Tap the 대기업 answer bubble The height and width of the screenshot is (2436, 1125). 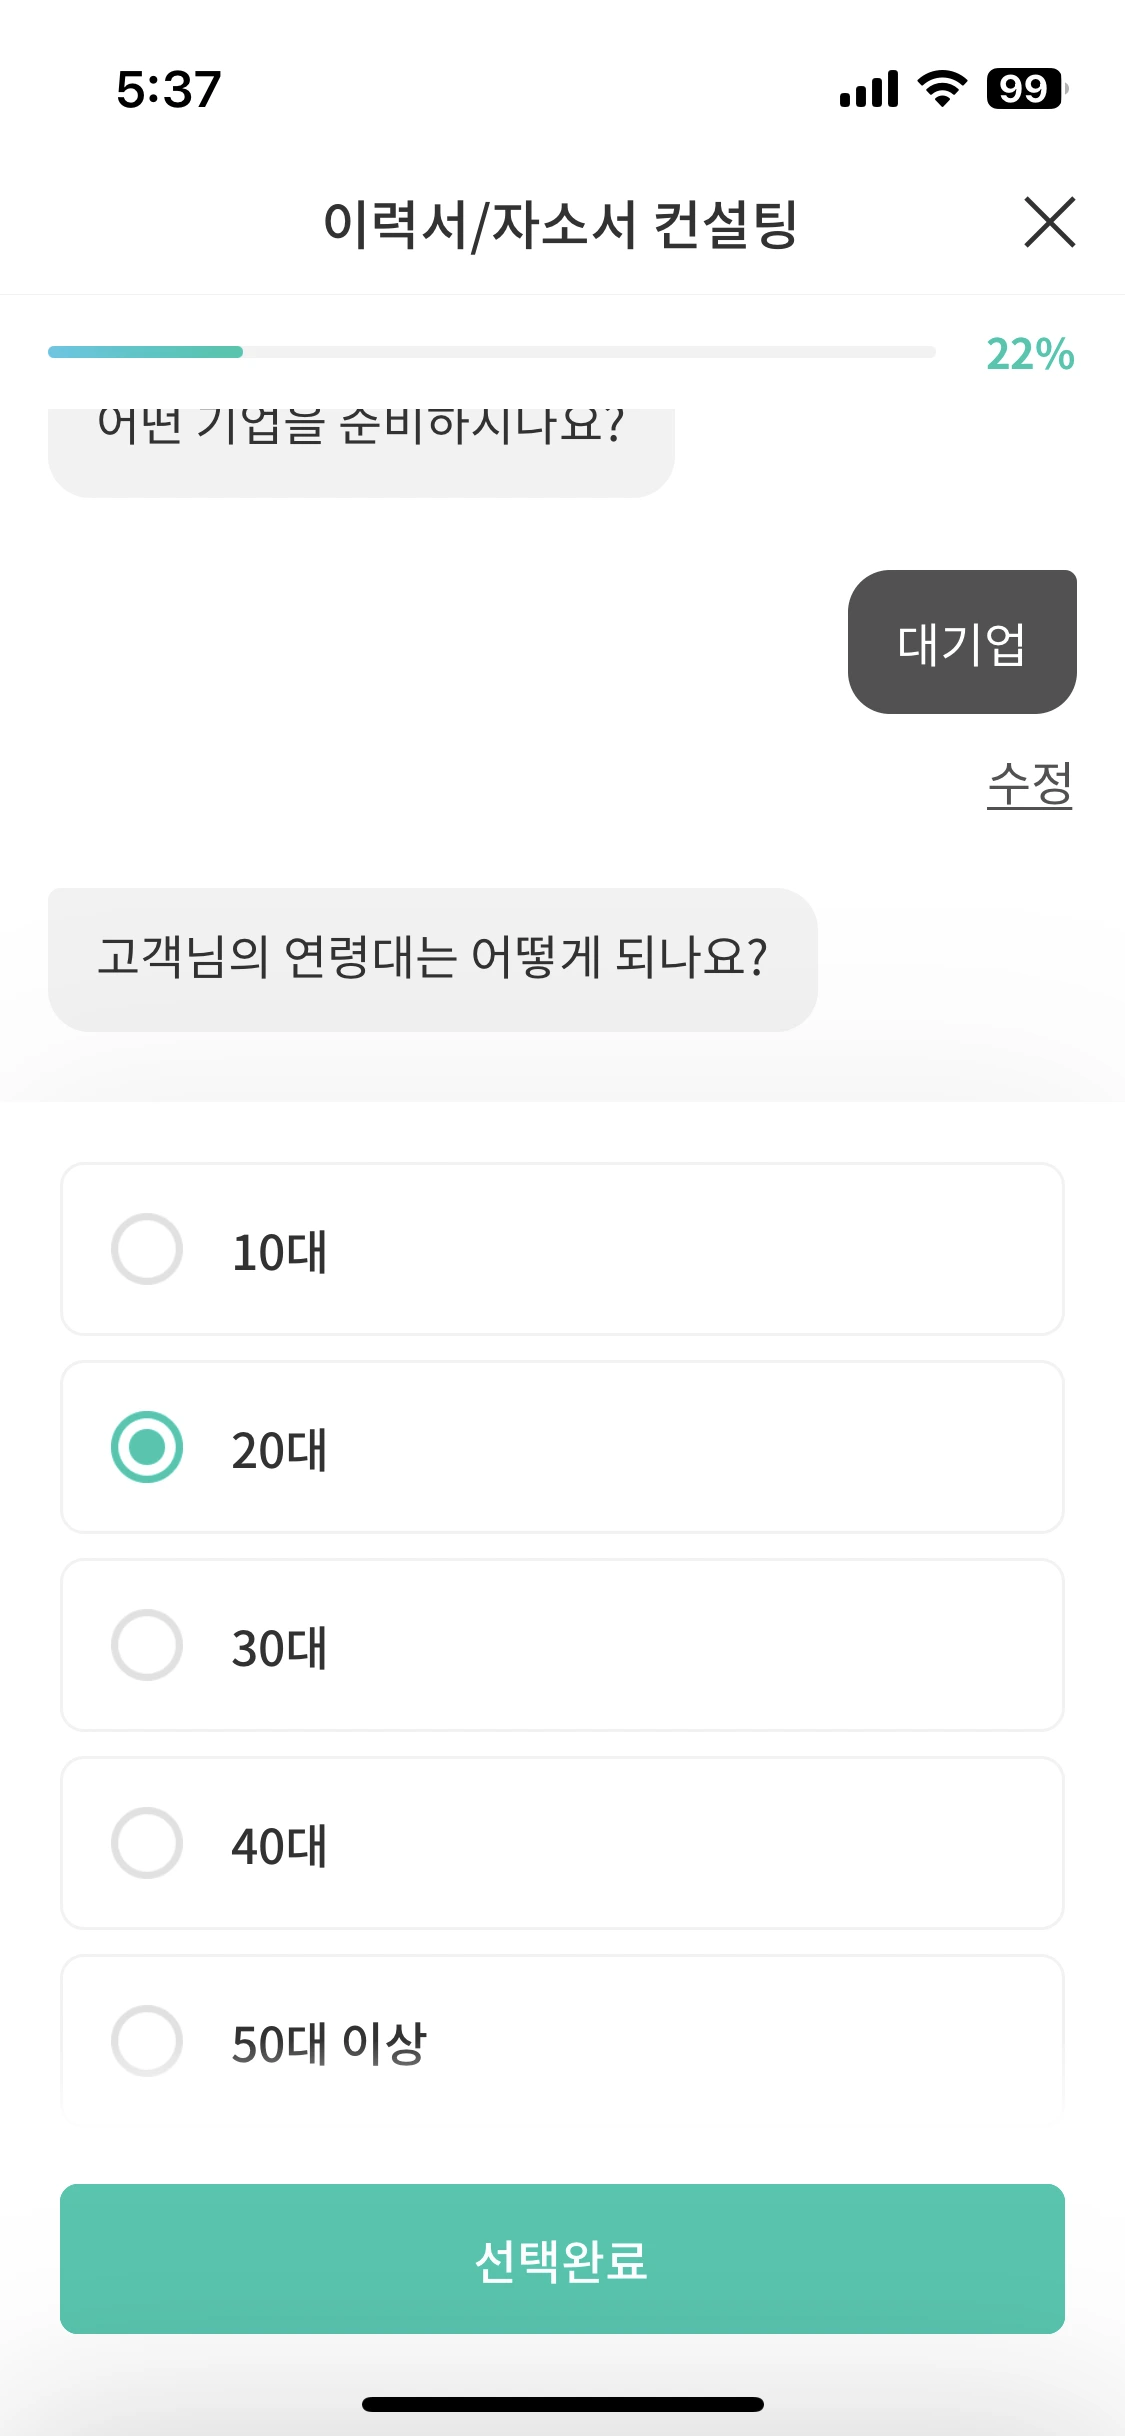pyautogui.click(x=962, y=643)
